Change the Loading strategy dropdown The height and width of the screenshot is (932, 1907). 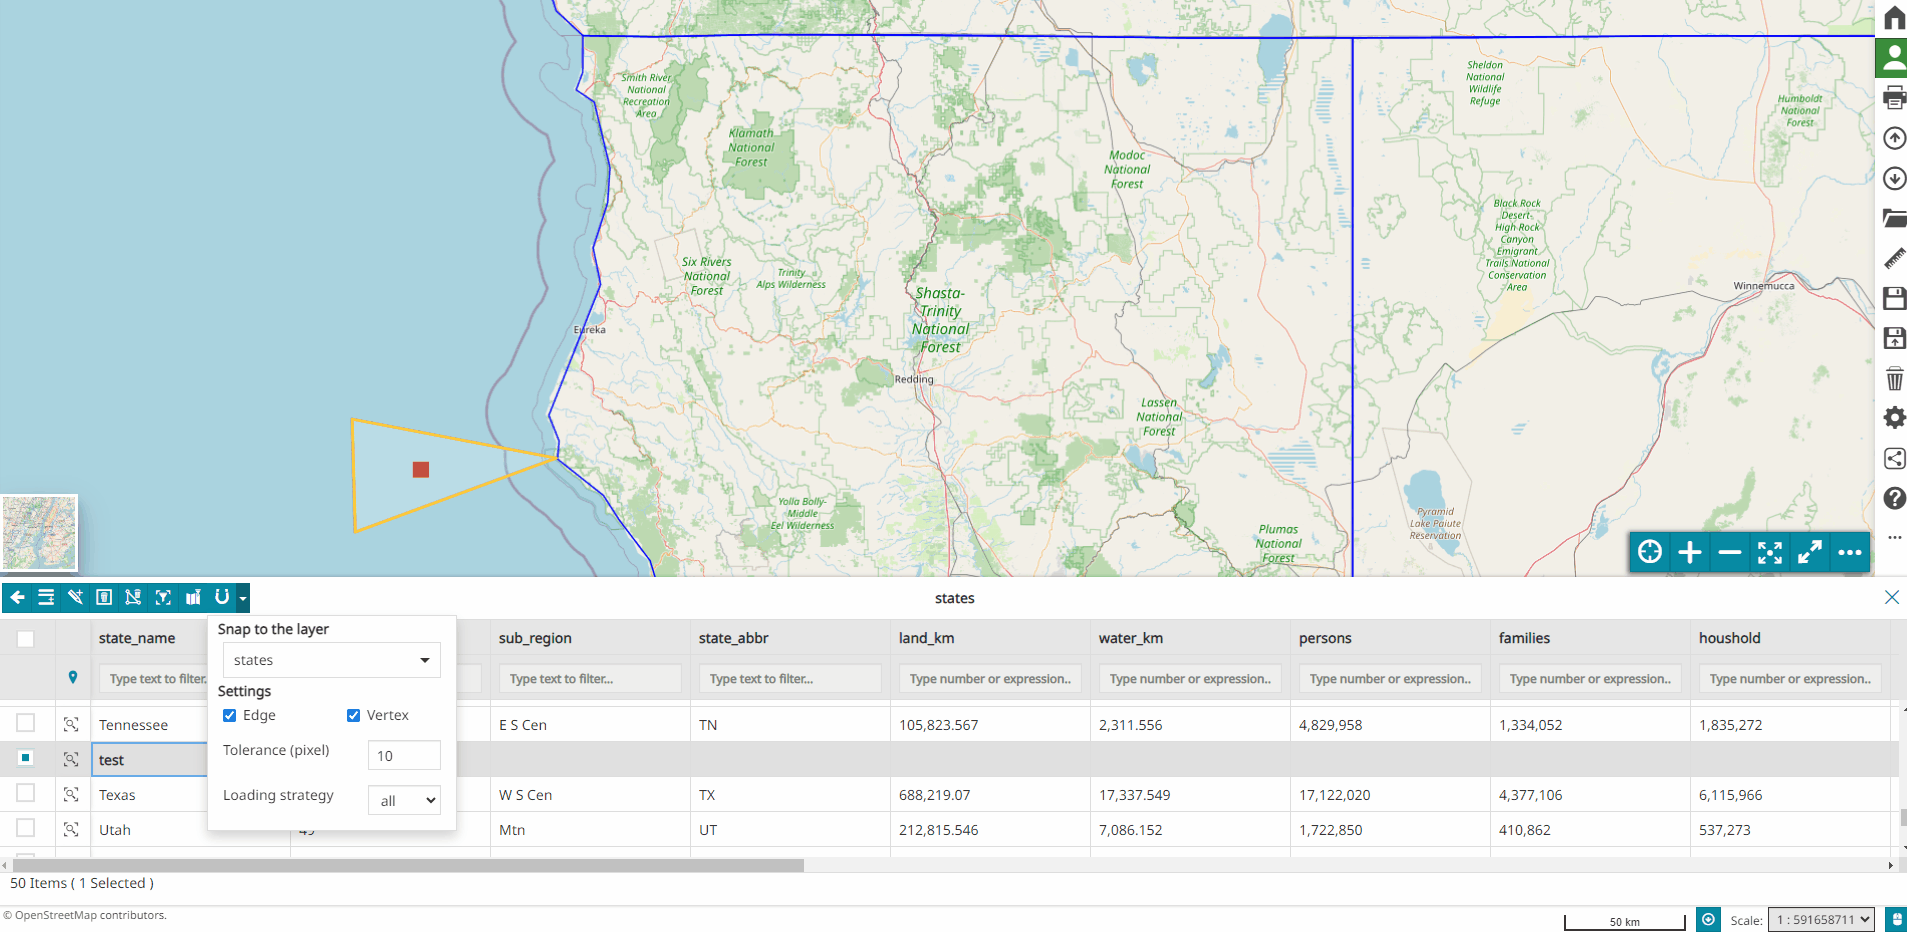coord(404,800)
